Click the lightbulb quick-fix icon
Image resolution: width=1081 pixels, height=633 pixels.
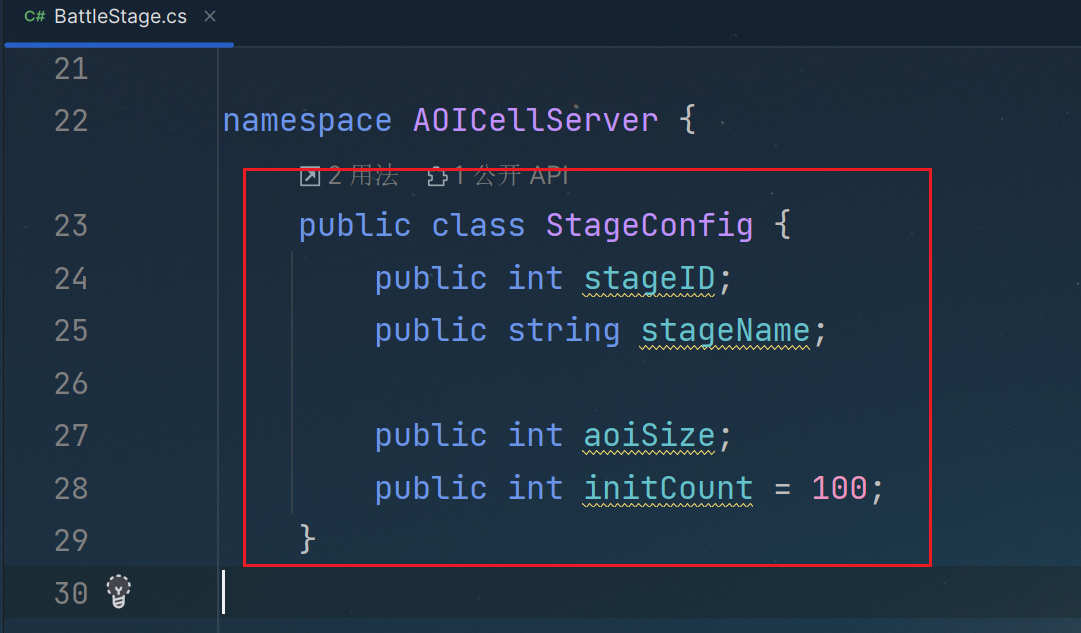click(119, 592)
